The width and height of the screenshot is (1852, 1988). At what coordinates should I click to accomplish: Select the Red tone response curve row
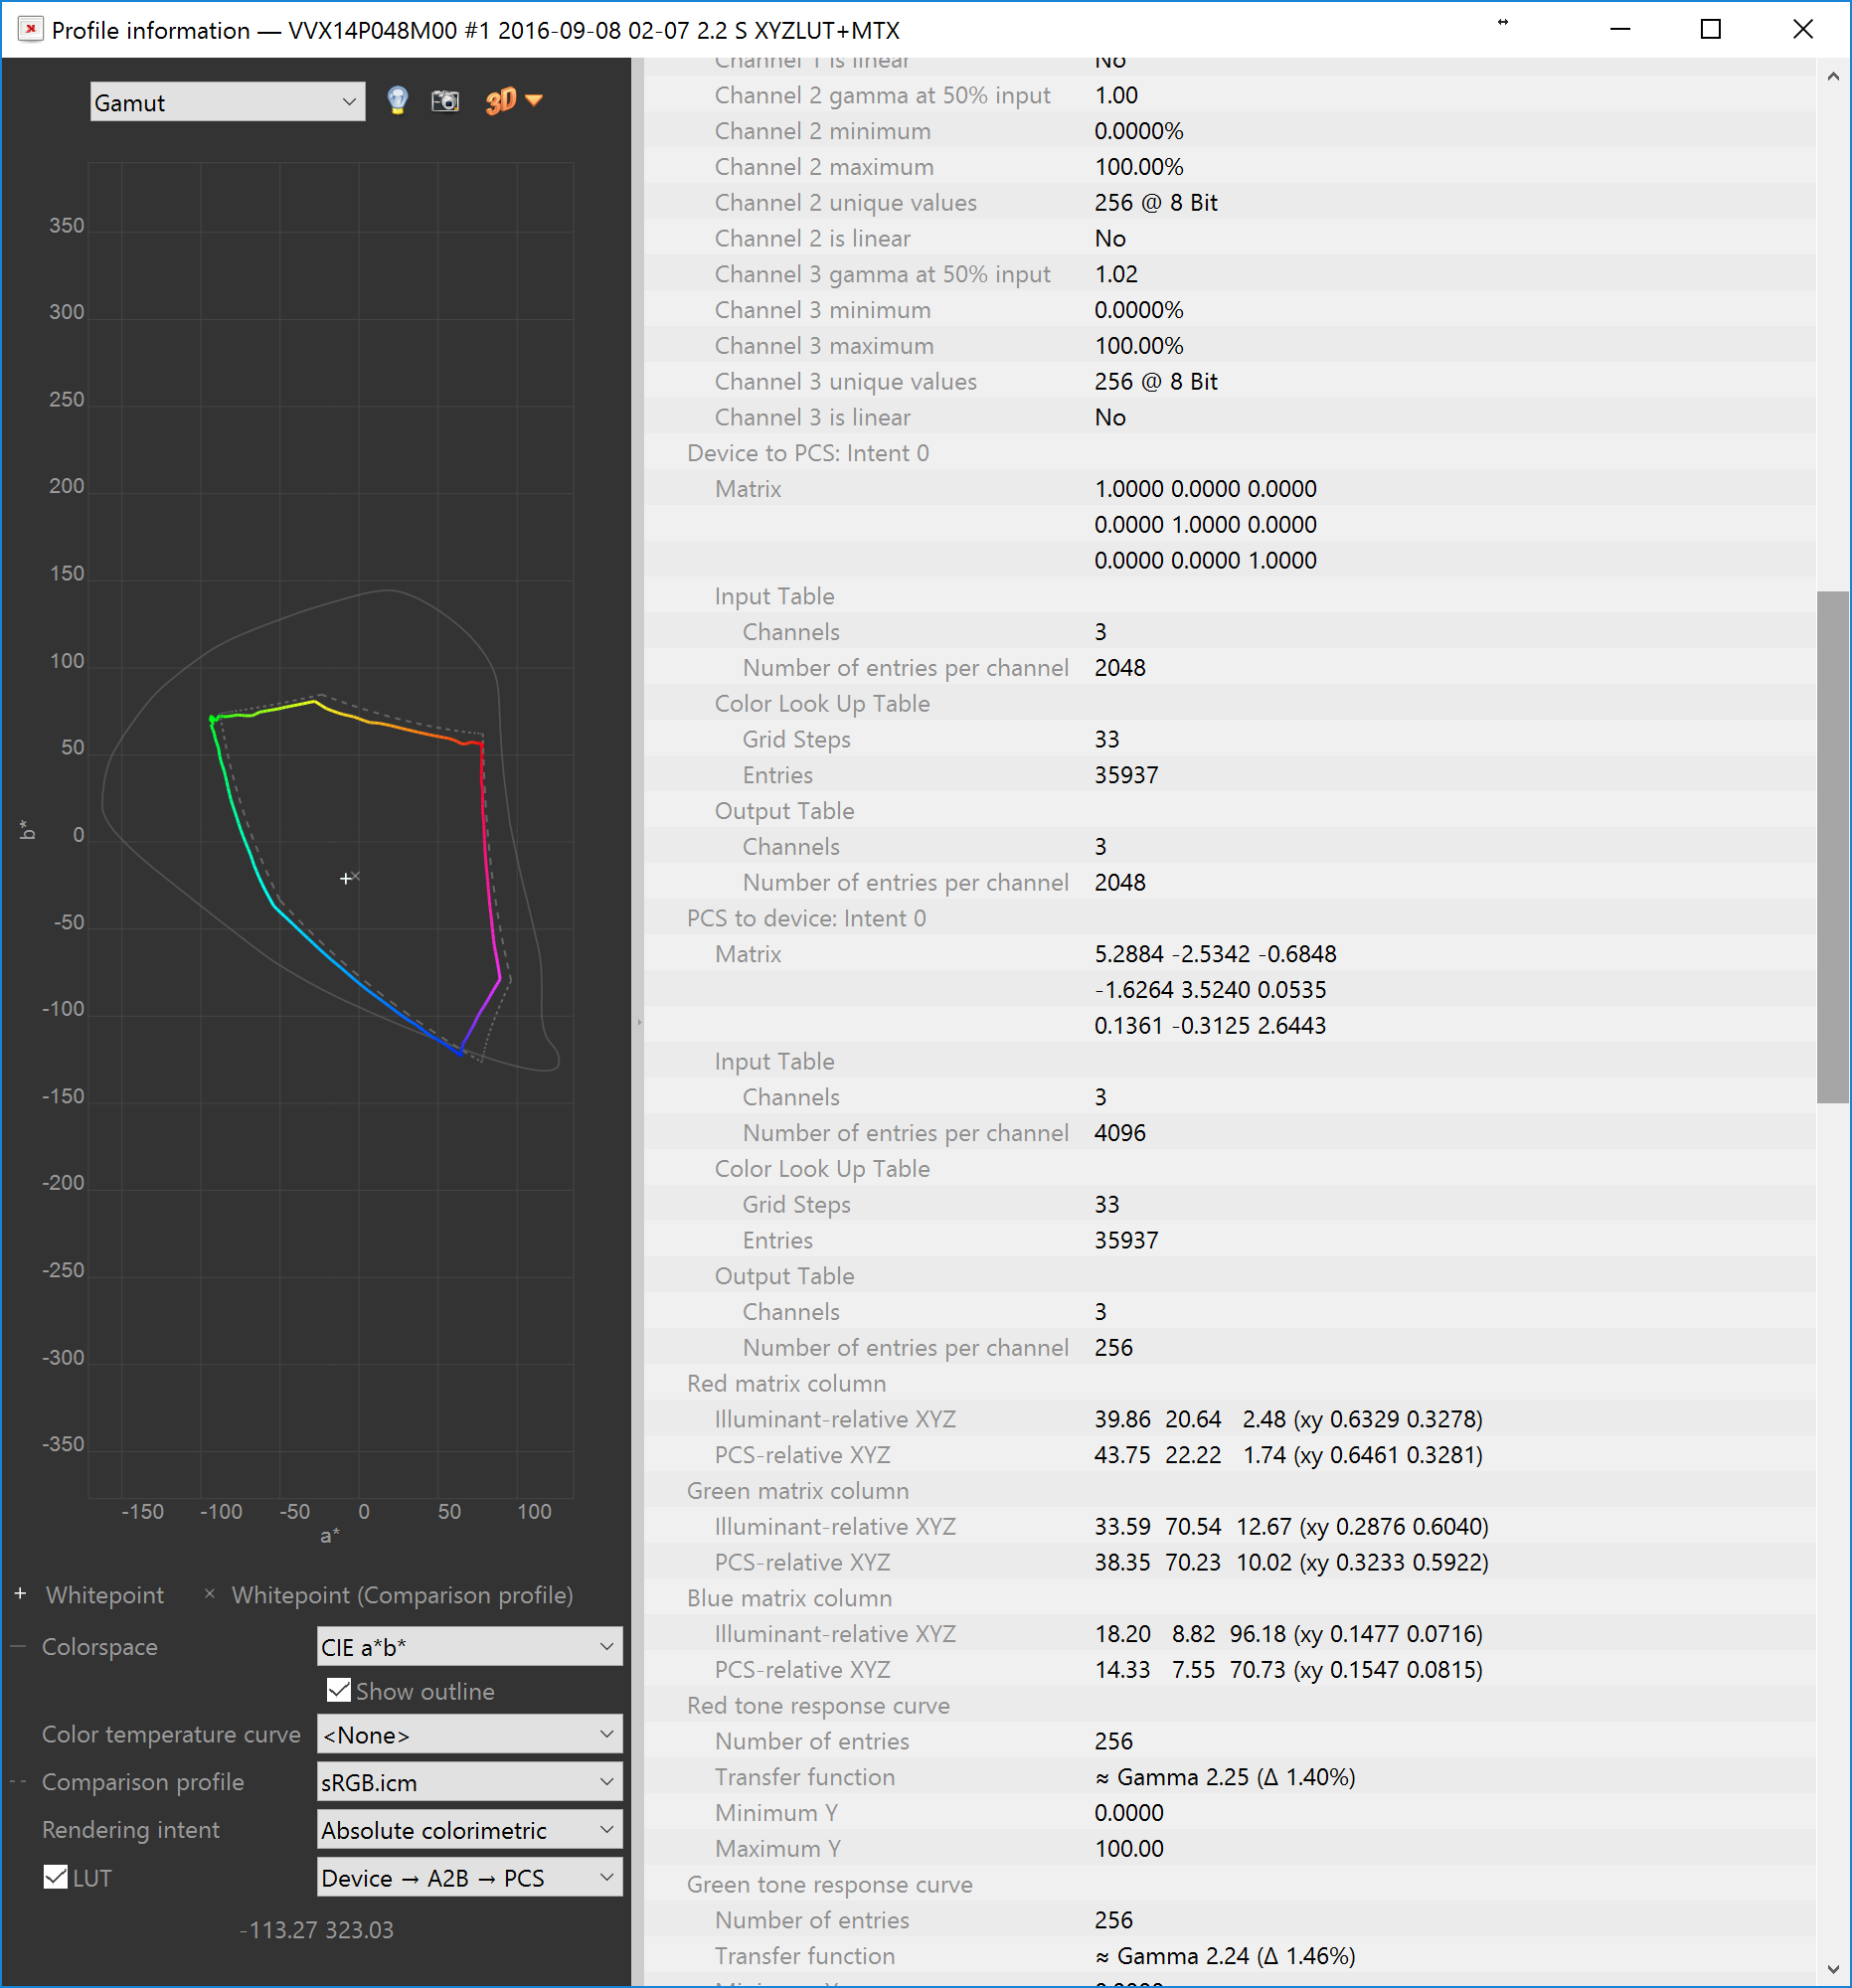pyautogui.click(x=1229, y=1706)
